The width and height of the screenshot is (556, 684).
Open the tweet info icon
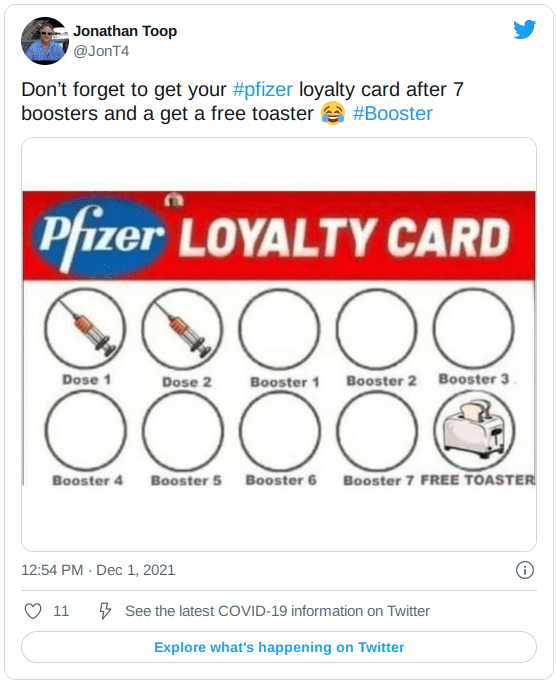pyautogui.click(x=525, y=570)
